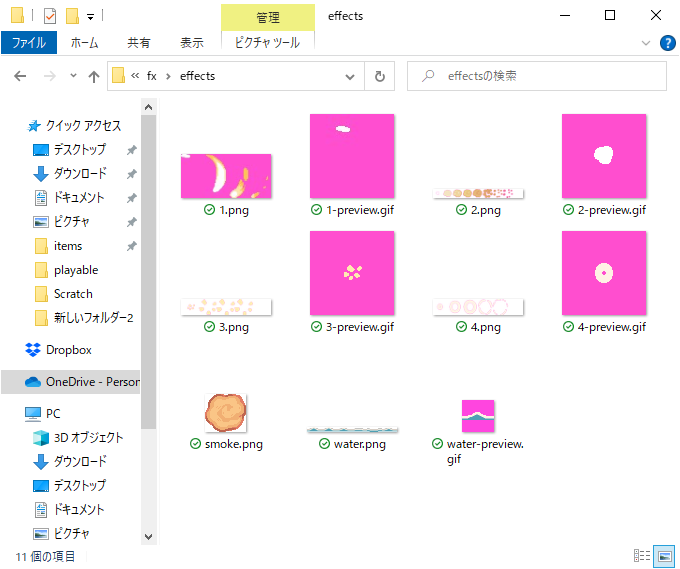
Task: Switch to the 共有 ribbon tab
Action: tap(138, 43)
